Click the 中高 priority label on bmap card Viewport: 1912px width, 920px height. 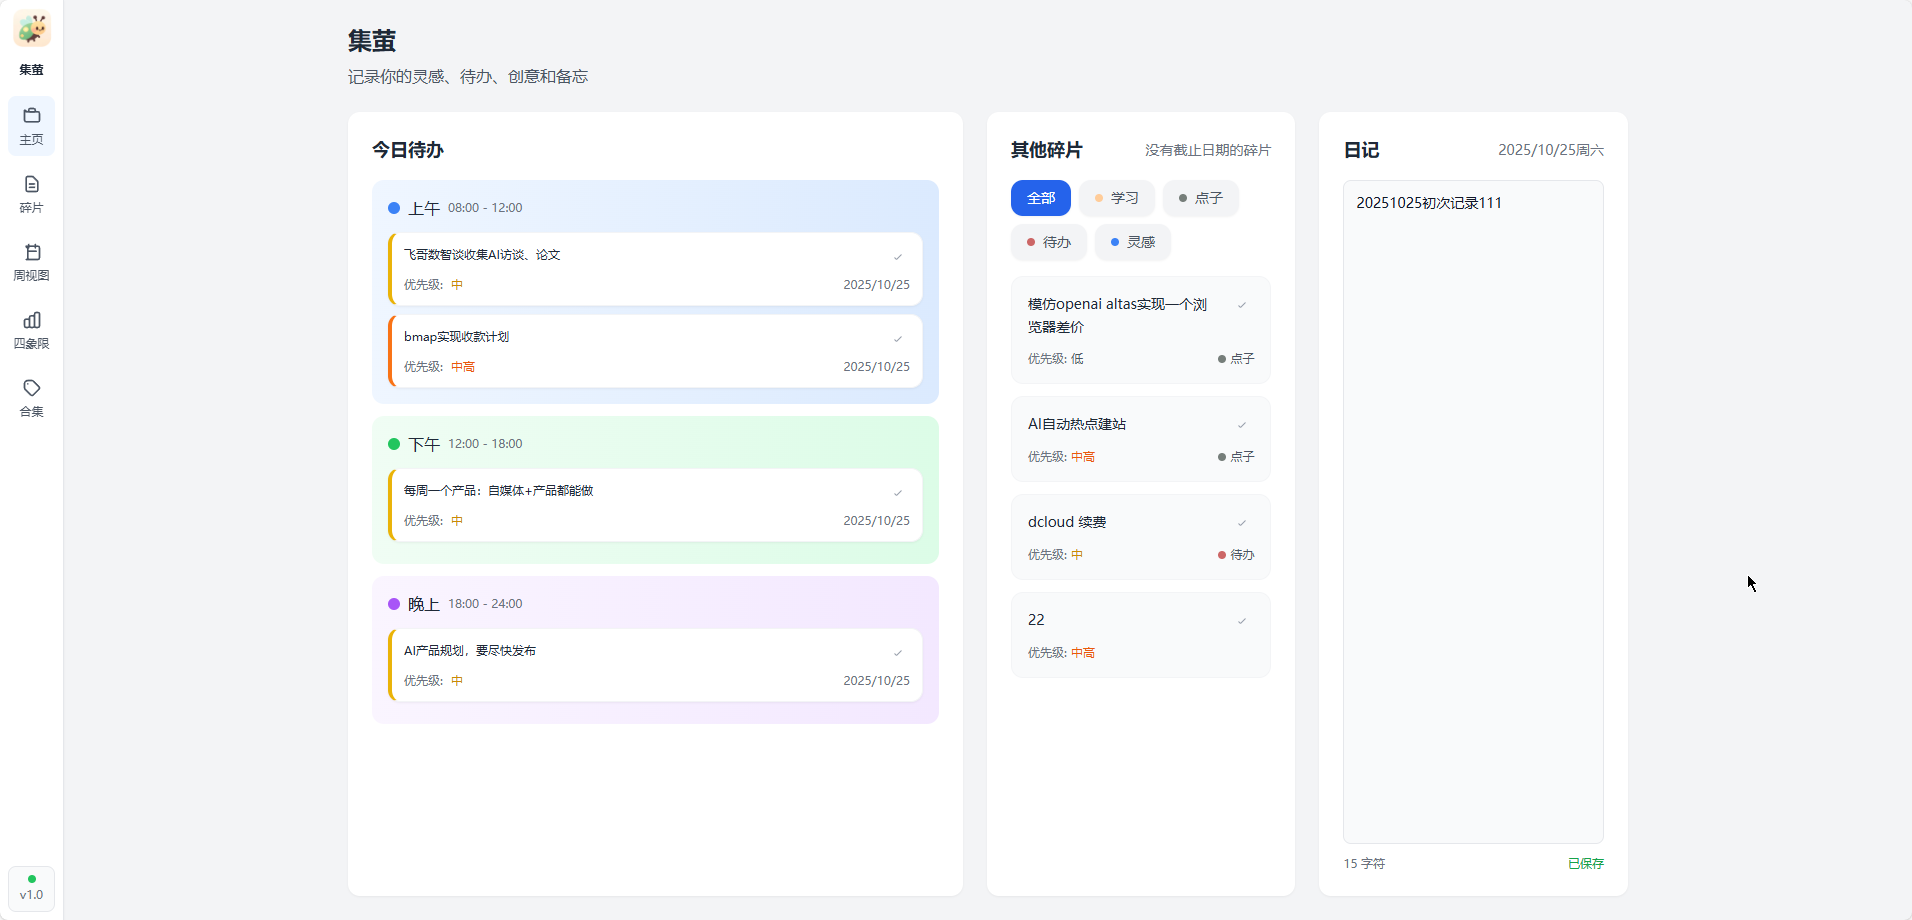(464, 367)
